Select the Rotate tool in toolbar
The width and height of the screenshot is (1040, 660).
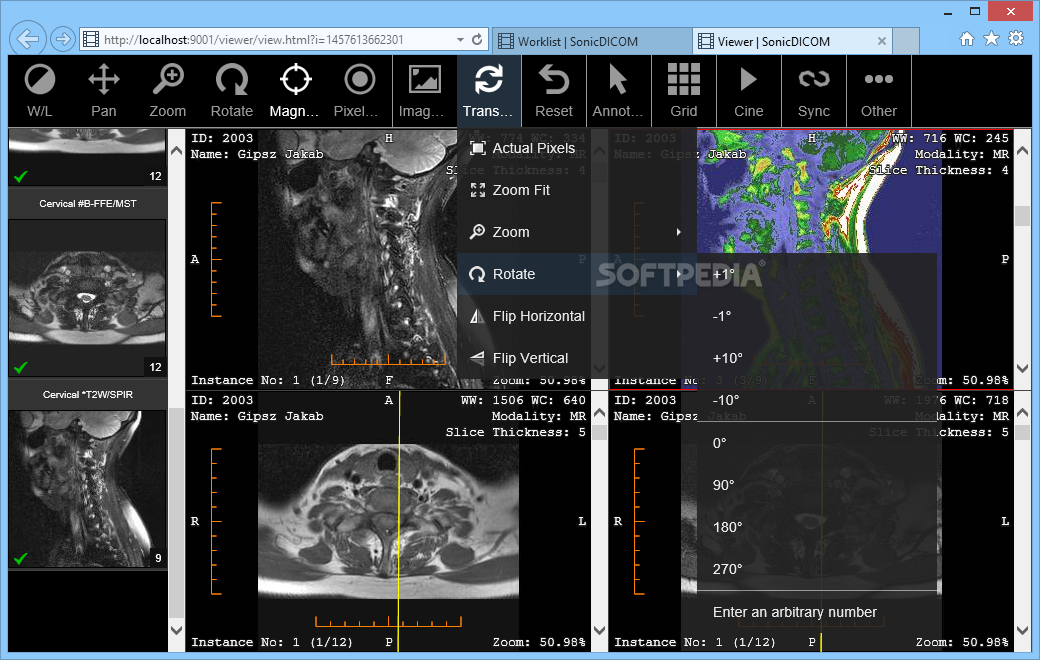[x=231, y=91]
